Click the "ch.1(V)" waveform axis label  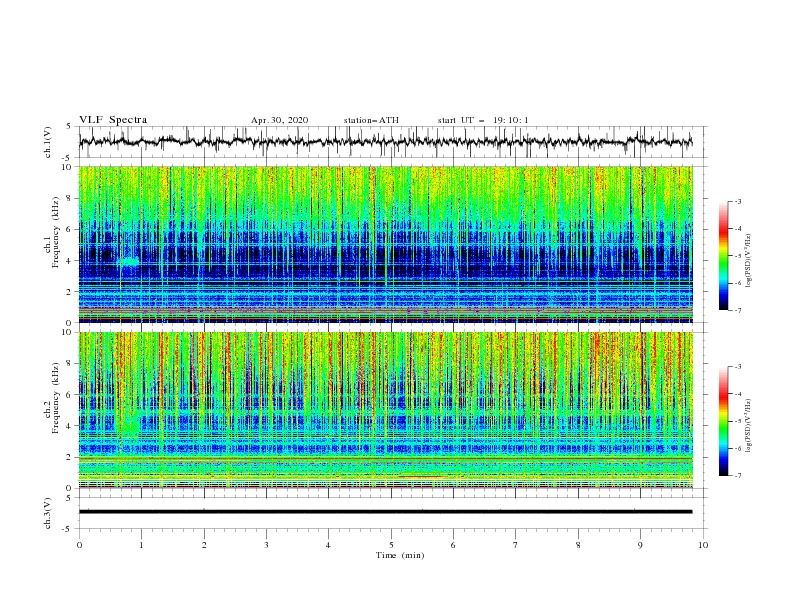(48, 142)
